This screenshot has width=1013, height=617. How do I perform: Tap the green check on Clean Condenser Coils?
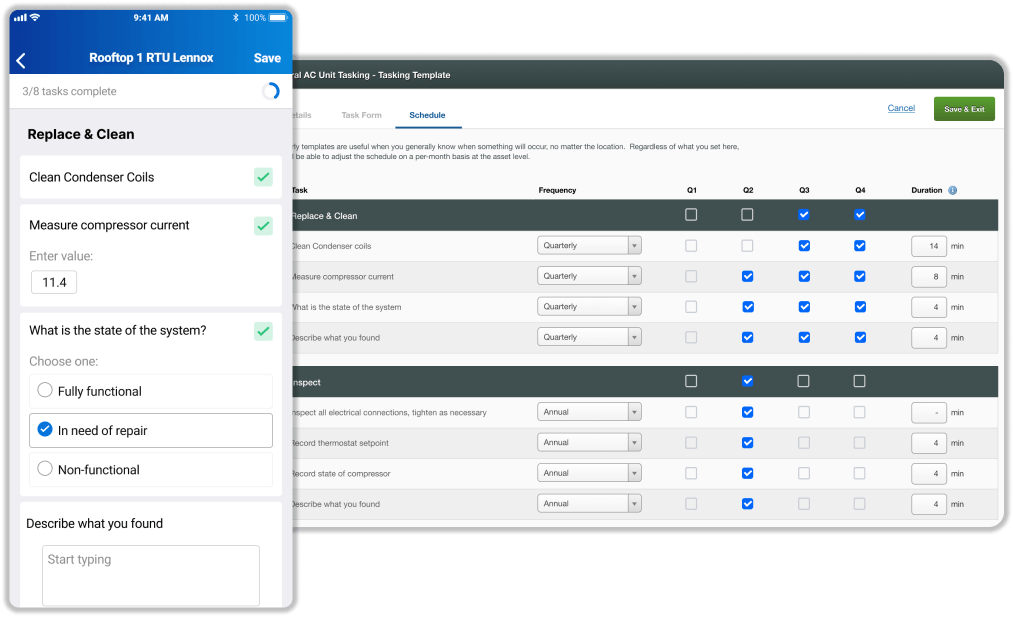pos(263,177)
